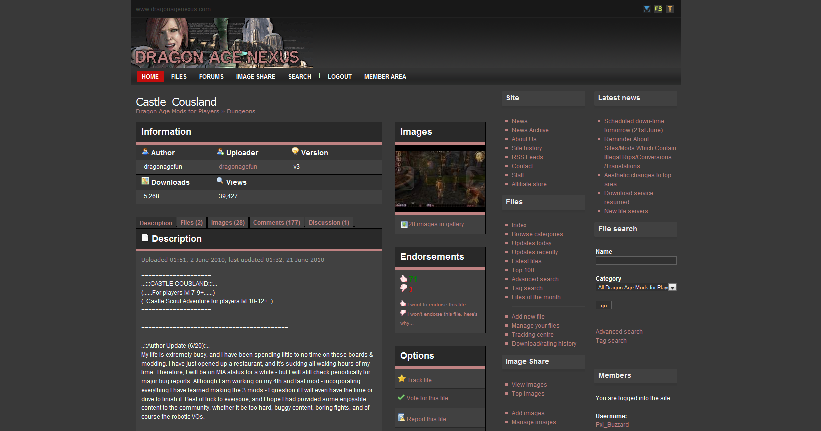Click the Track file link
This screenshot has width=821, height=431.
pyautogui.click(x=420, y=380)
